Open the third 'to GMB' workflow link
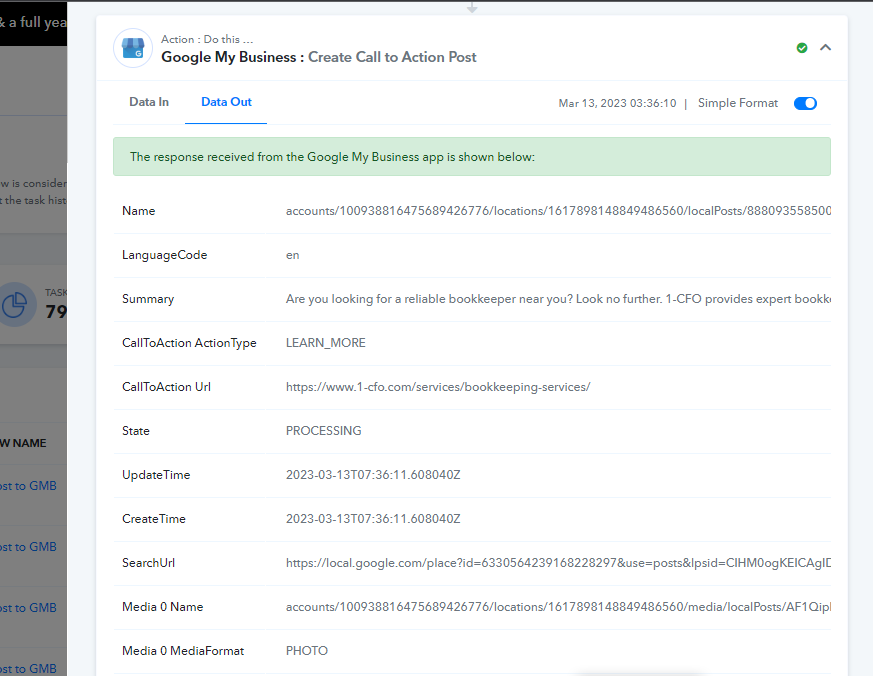The height and width of the screenshot is (676, 873). tap(28, 608)
